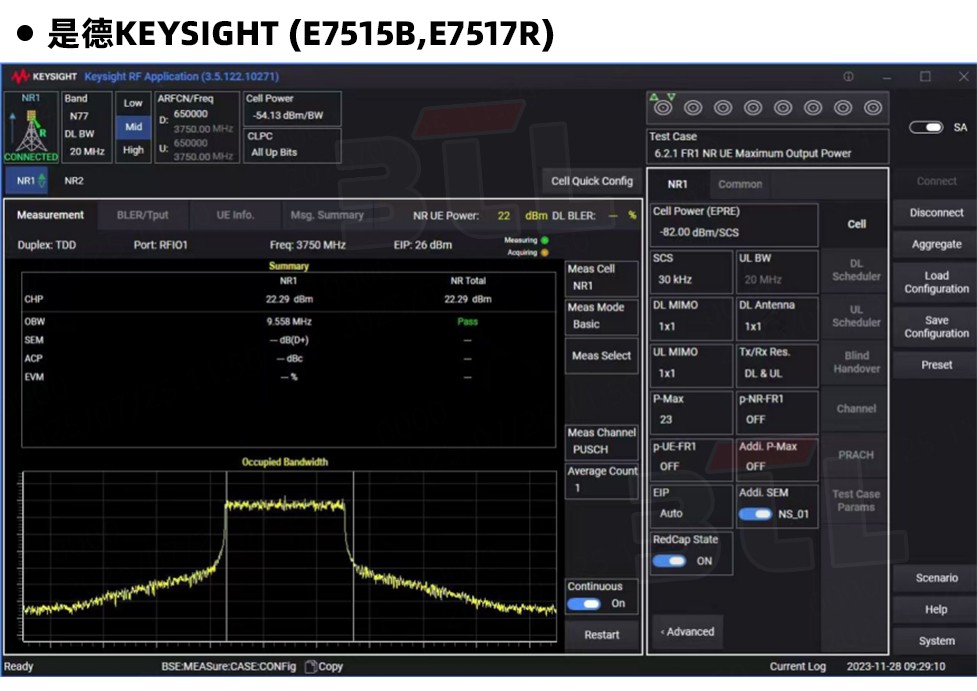Click the Restart measurement button
Image resolution: width=977 pixels, height=691 pixels.
pyautogui.click(x=602, y=635)
